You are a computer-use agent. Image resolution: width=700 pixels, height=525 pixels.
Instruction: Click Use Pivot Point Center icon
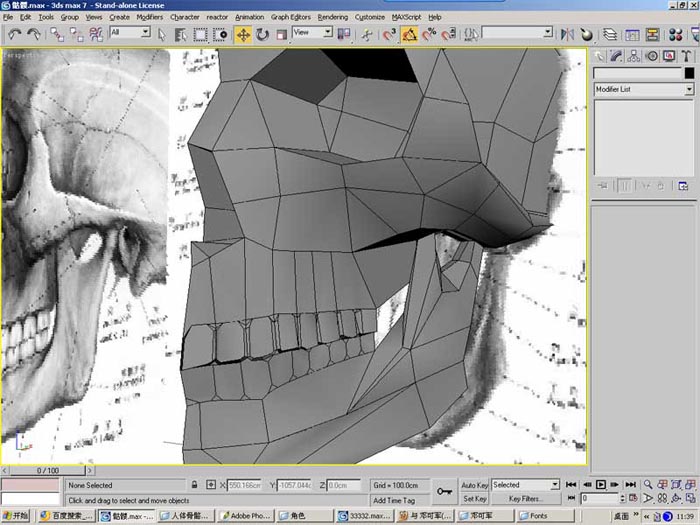point(344,34)
